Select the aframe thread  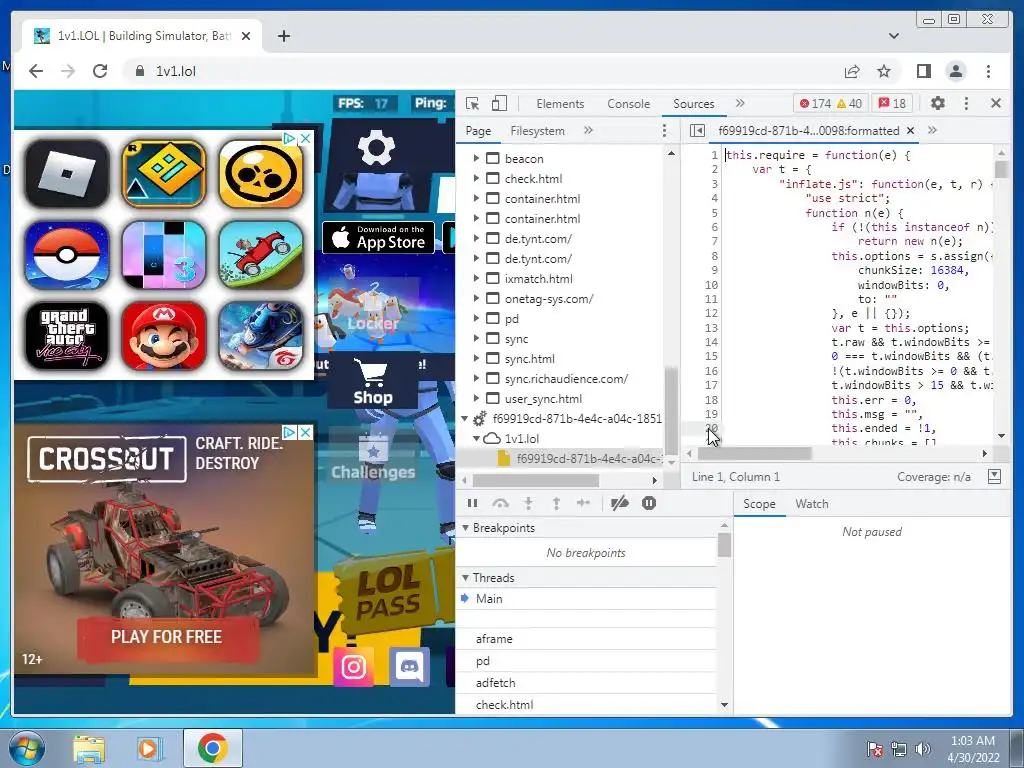[494, 639]
